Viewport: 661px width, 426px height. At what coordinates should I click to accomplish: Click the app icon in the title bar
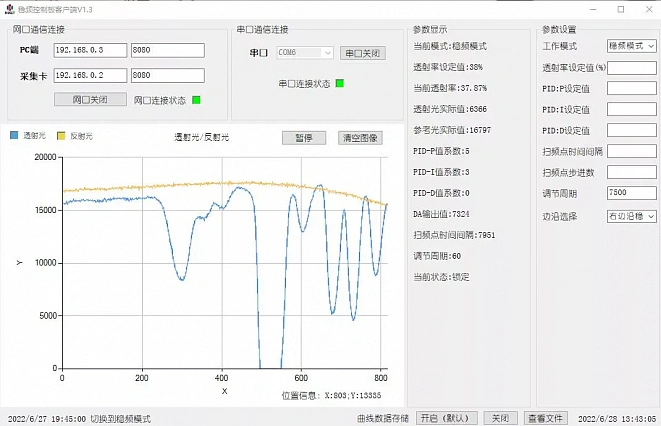point(9,9)
